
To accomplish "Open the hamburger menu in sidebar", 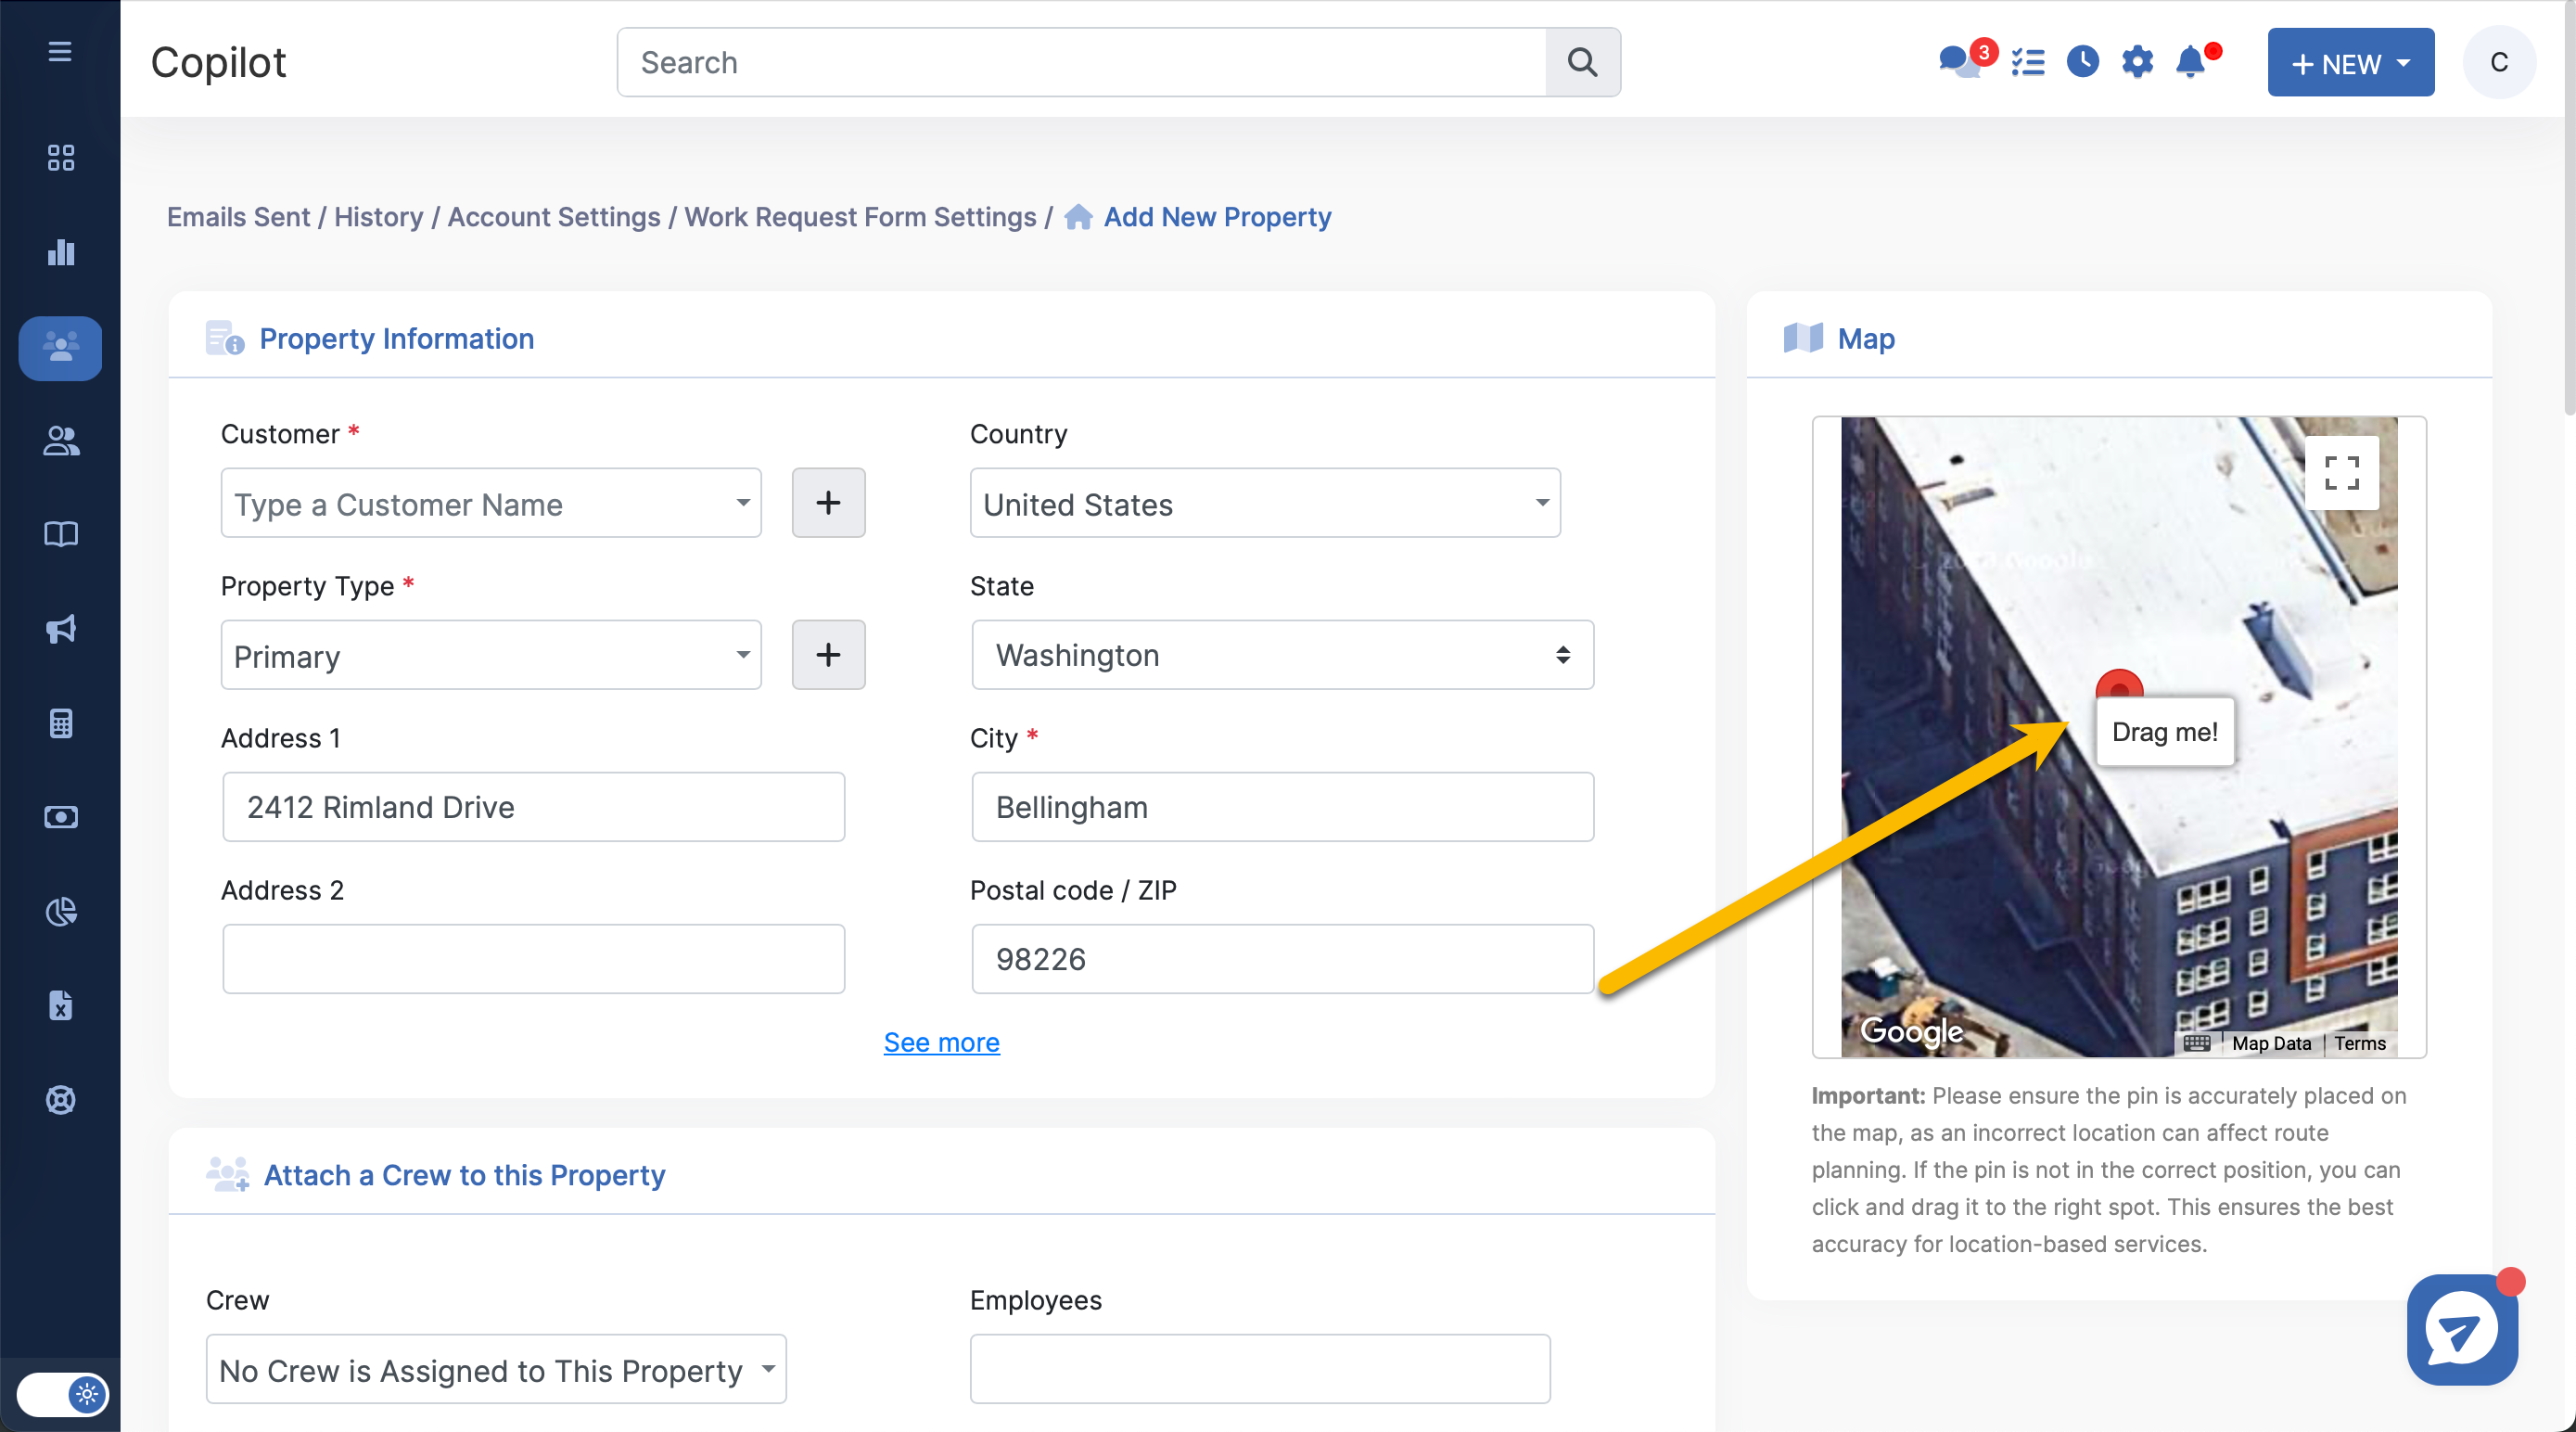I will tap(60, 51).
